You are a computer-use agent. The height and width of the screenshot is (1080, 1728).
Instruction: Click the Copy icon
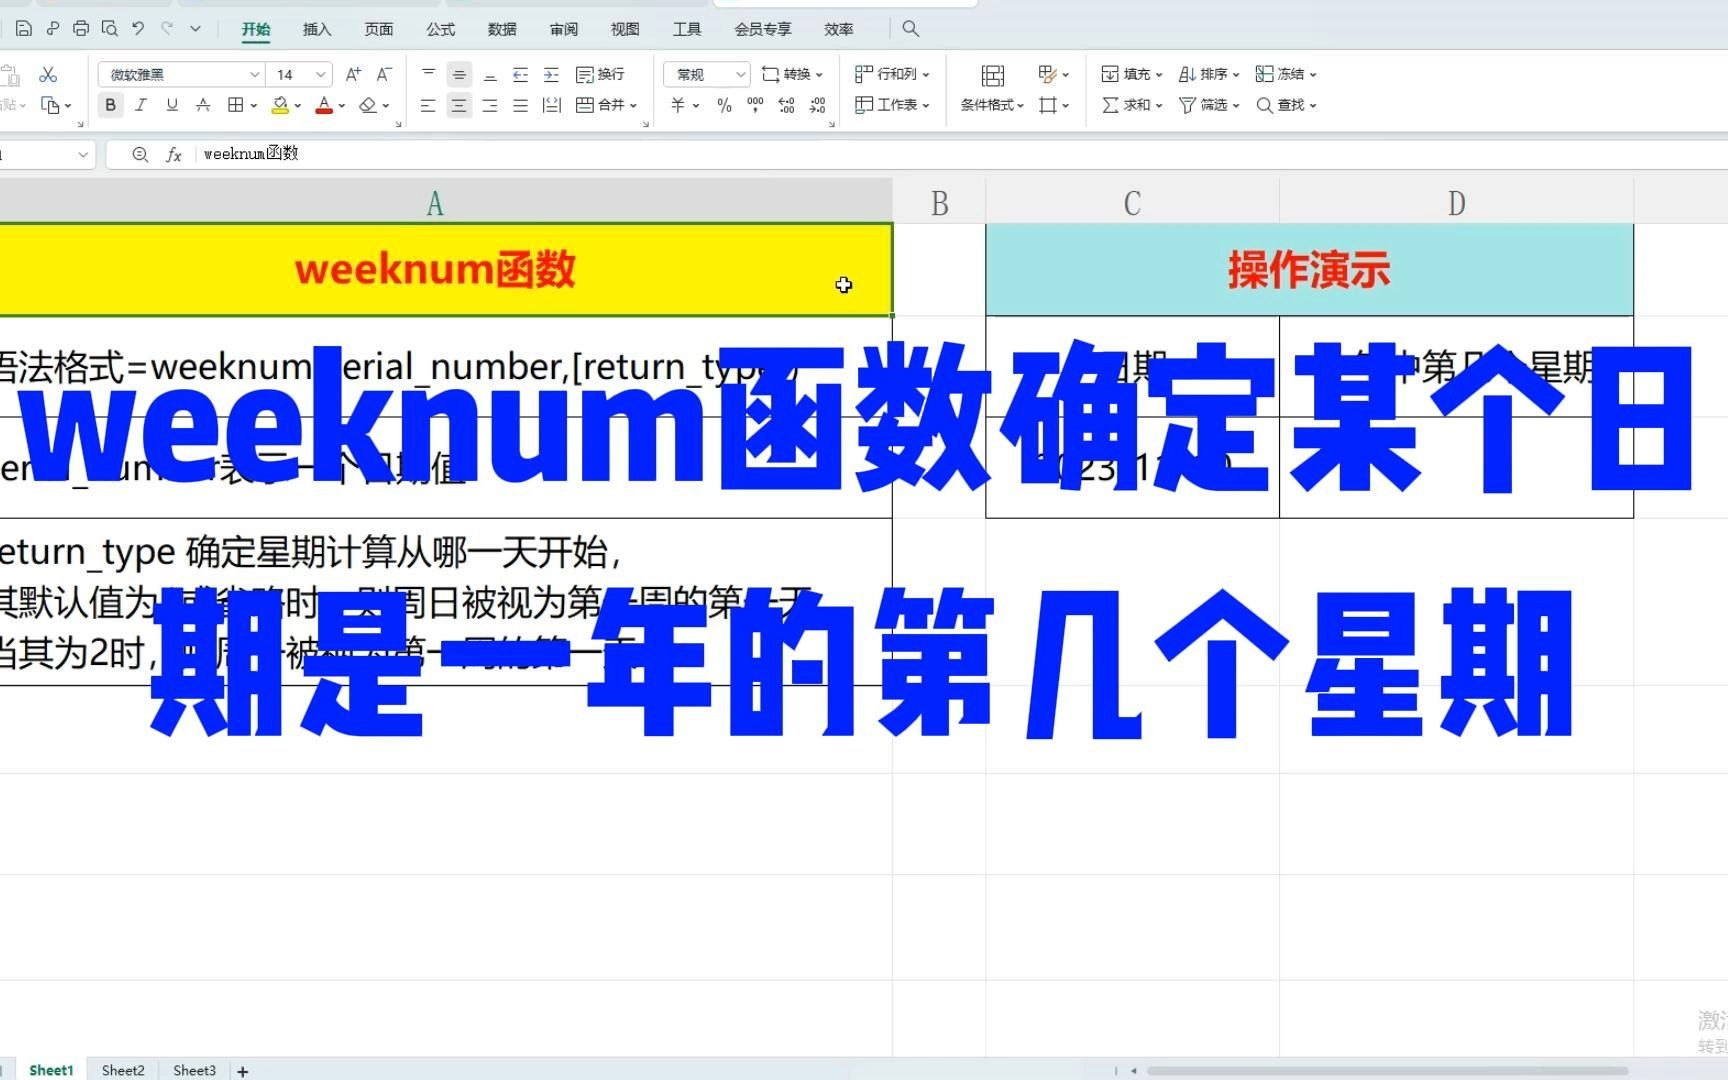click(x=50, y=105)
